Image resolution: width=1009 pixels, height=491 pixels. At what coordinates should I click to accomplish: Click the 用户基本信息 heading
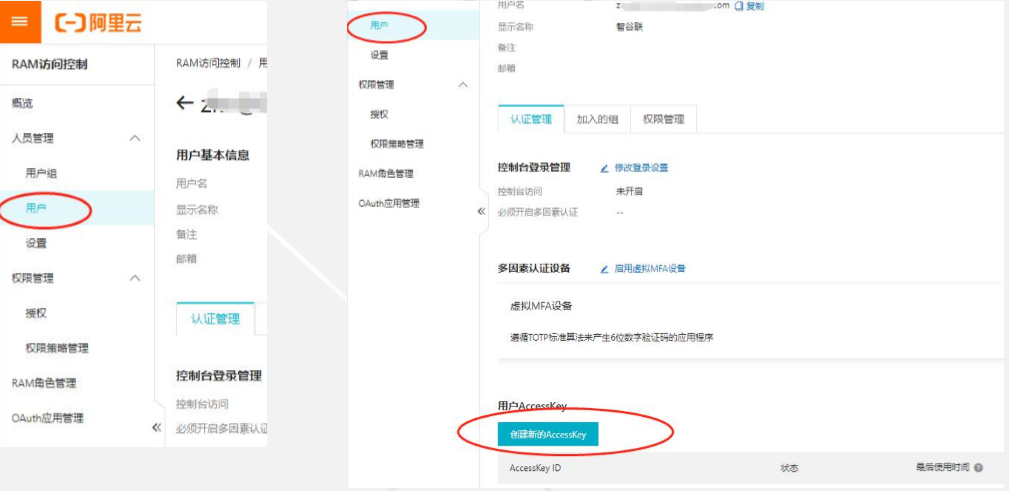click(212, 155)
